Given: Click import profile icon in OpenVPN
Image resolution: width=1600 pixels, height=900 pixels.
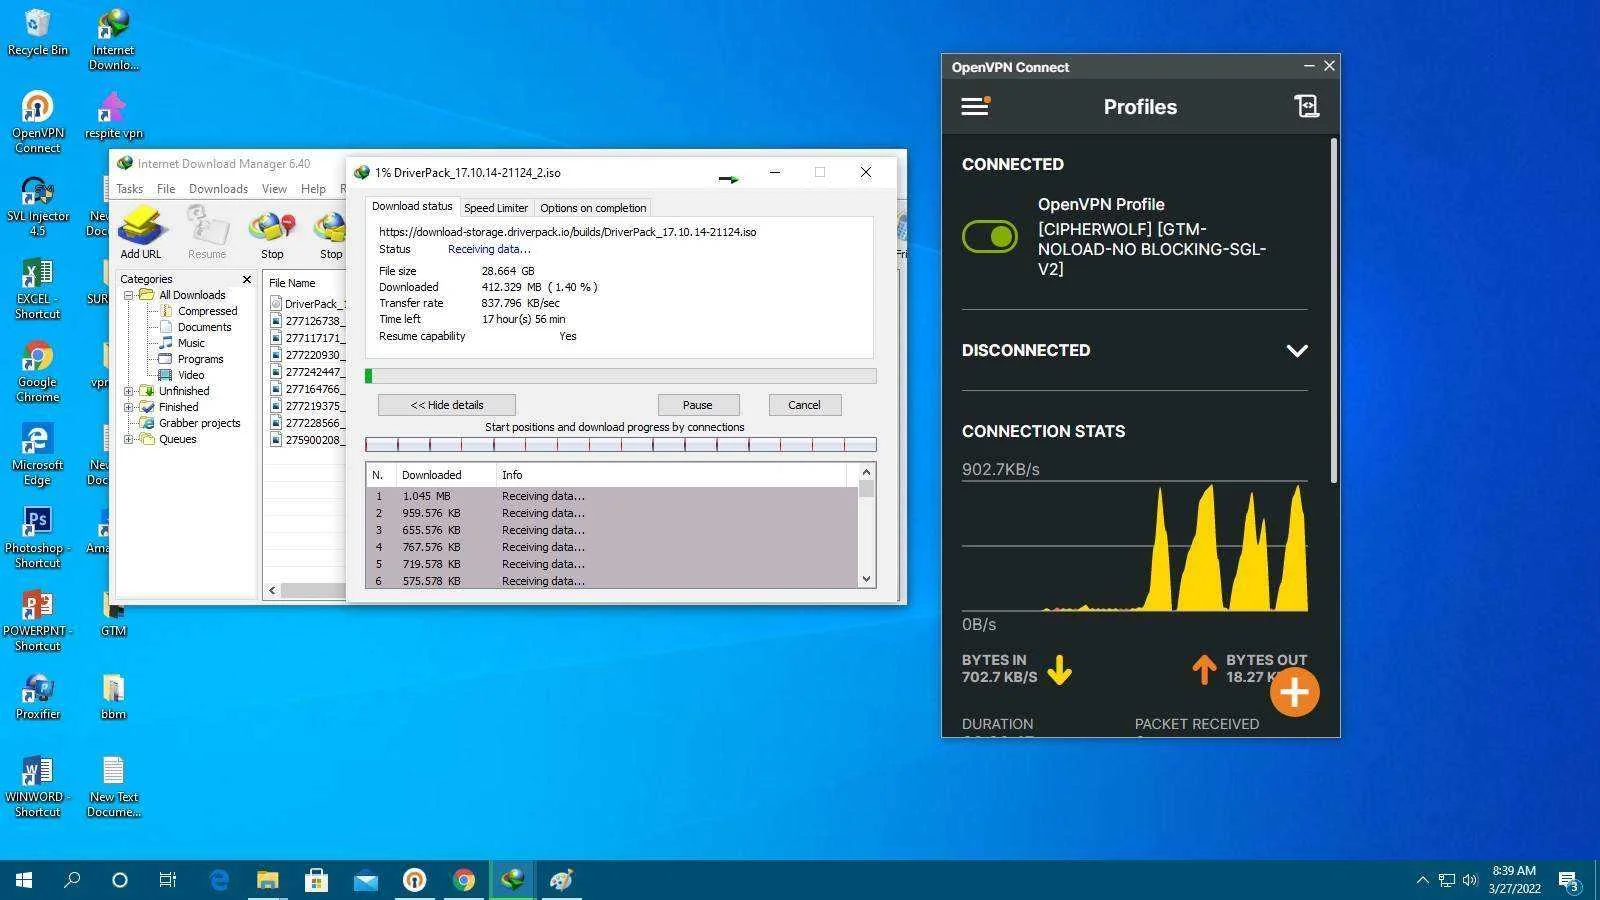Looking at the screenshot, I should (1306, 106).
